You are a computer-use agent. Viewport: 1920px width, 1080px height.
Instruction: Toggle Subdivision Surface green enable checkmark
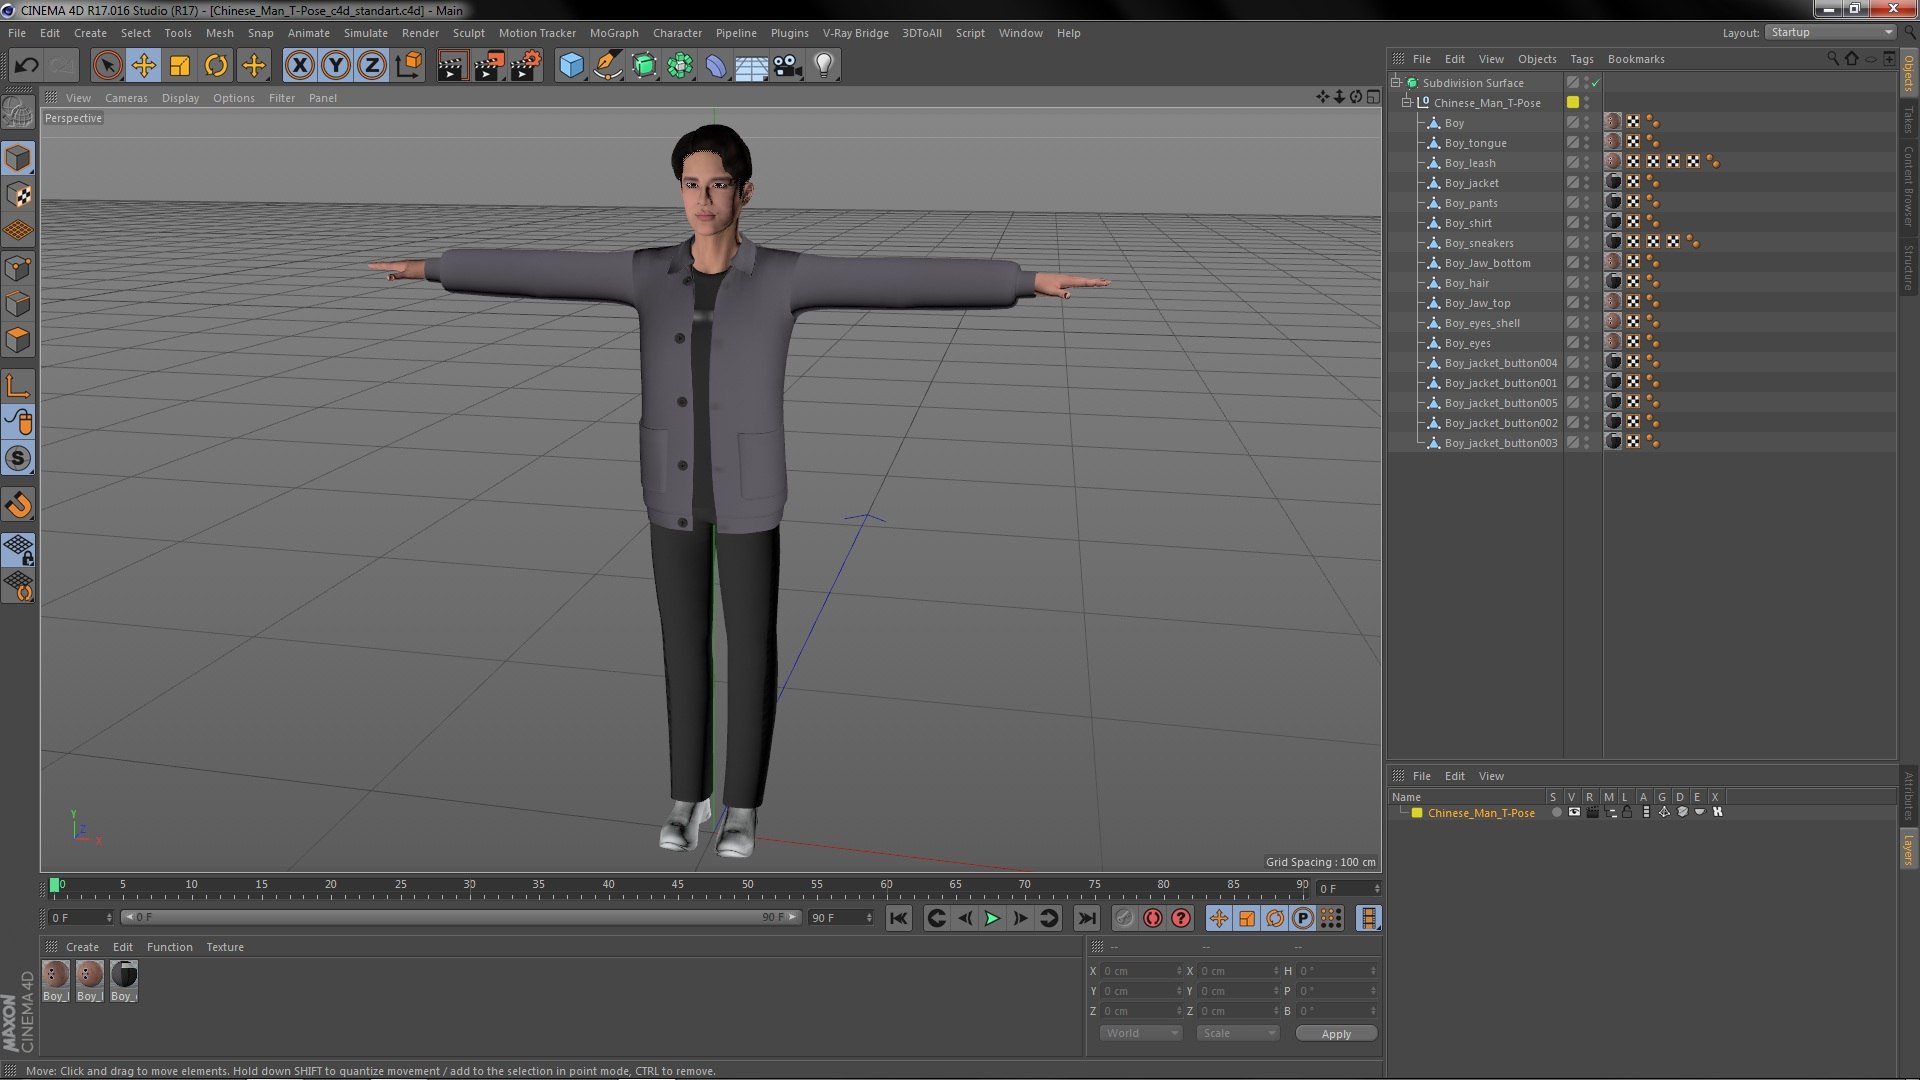click(x=1595, y=83)
